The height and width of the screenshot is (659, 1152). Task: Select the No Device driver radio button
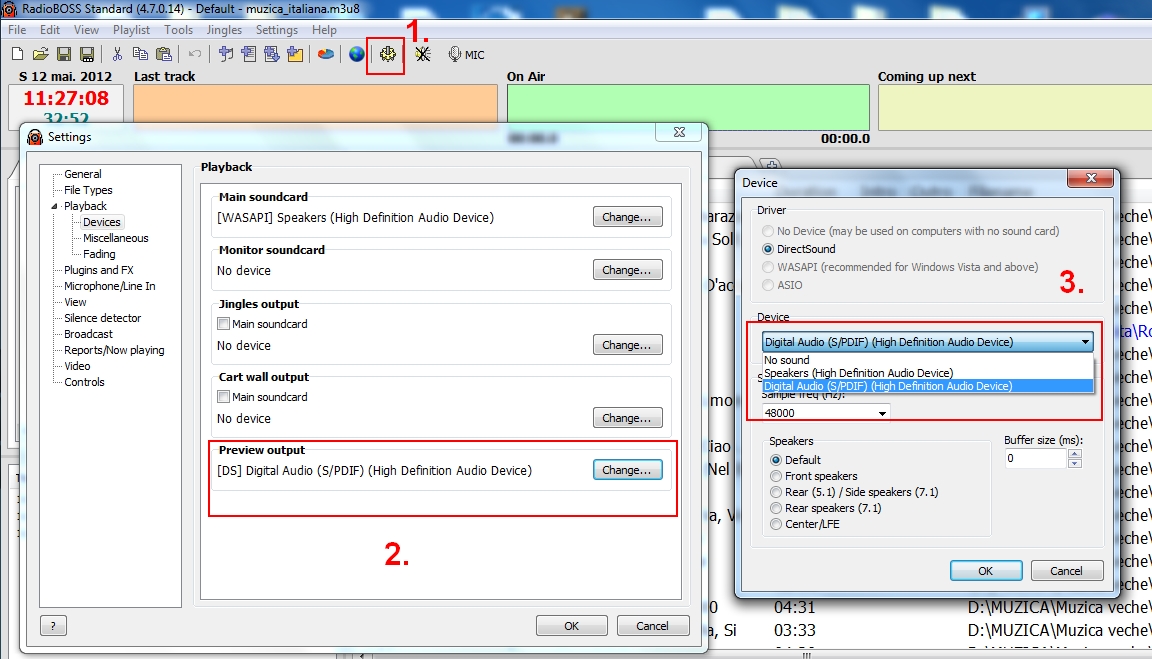(768, 231)
